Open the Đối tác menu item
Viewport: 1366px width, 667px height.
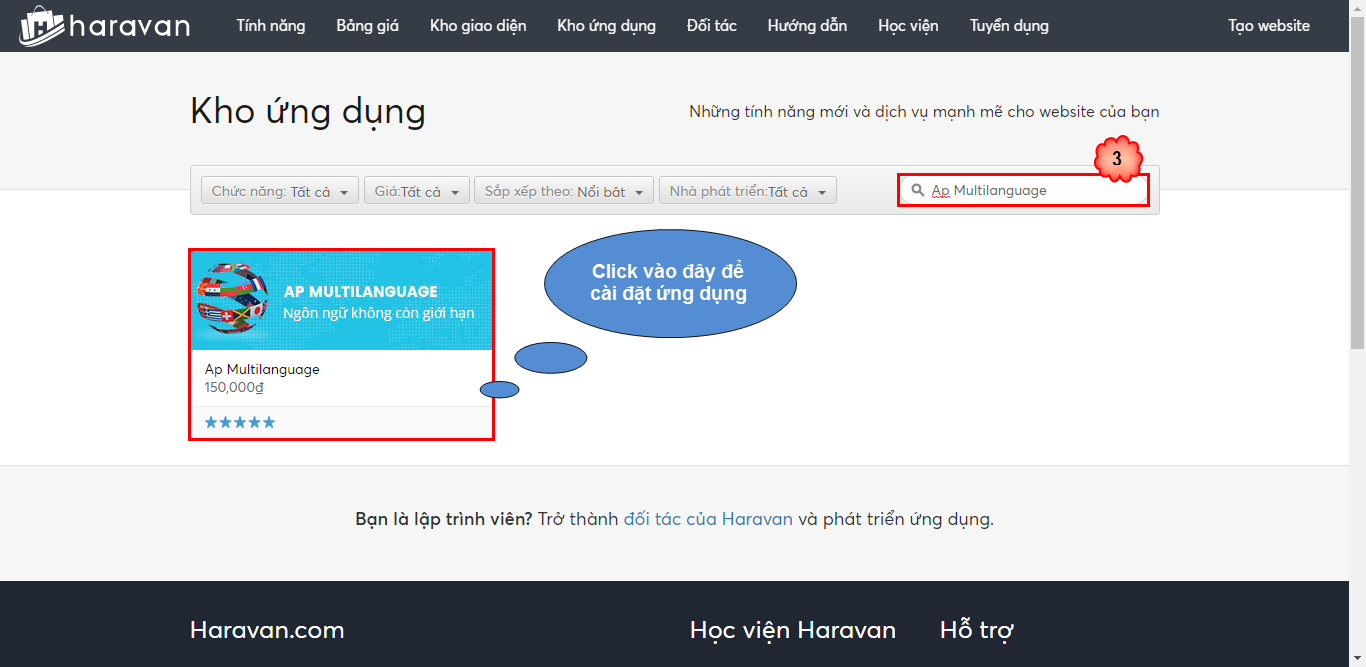[712, 26]
